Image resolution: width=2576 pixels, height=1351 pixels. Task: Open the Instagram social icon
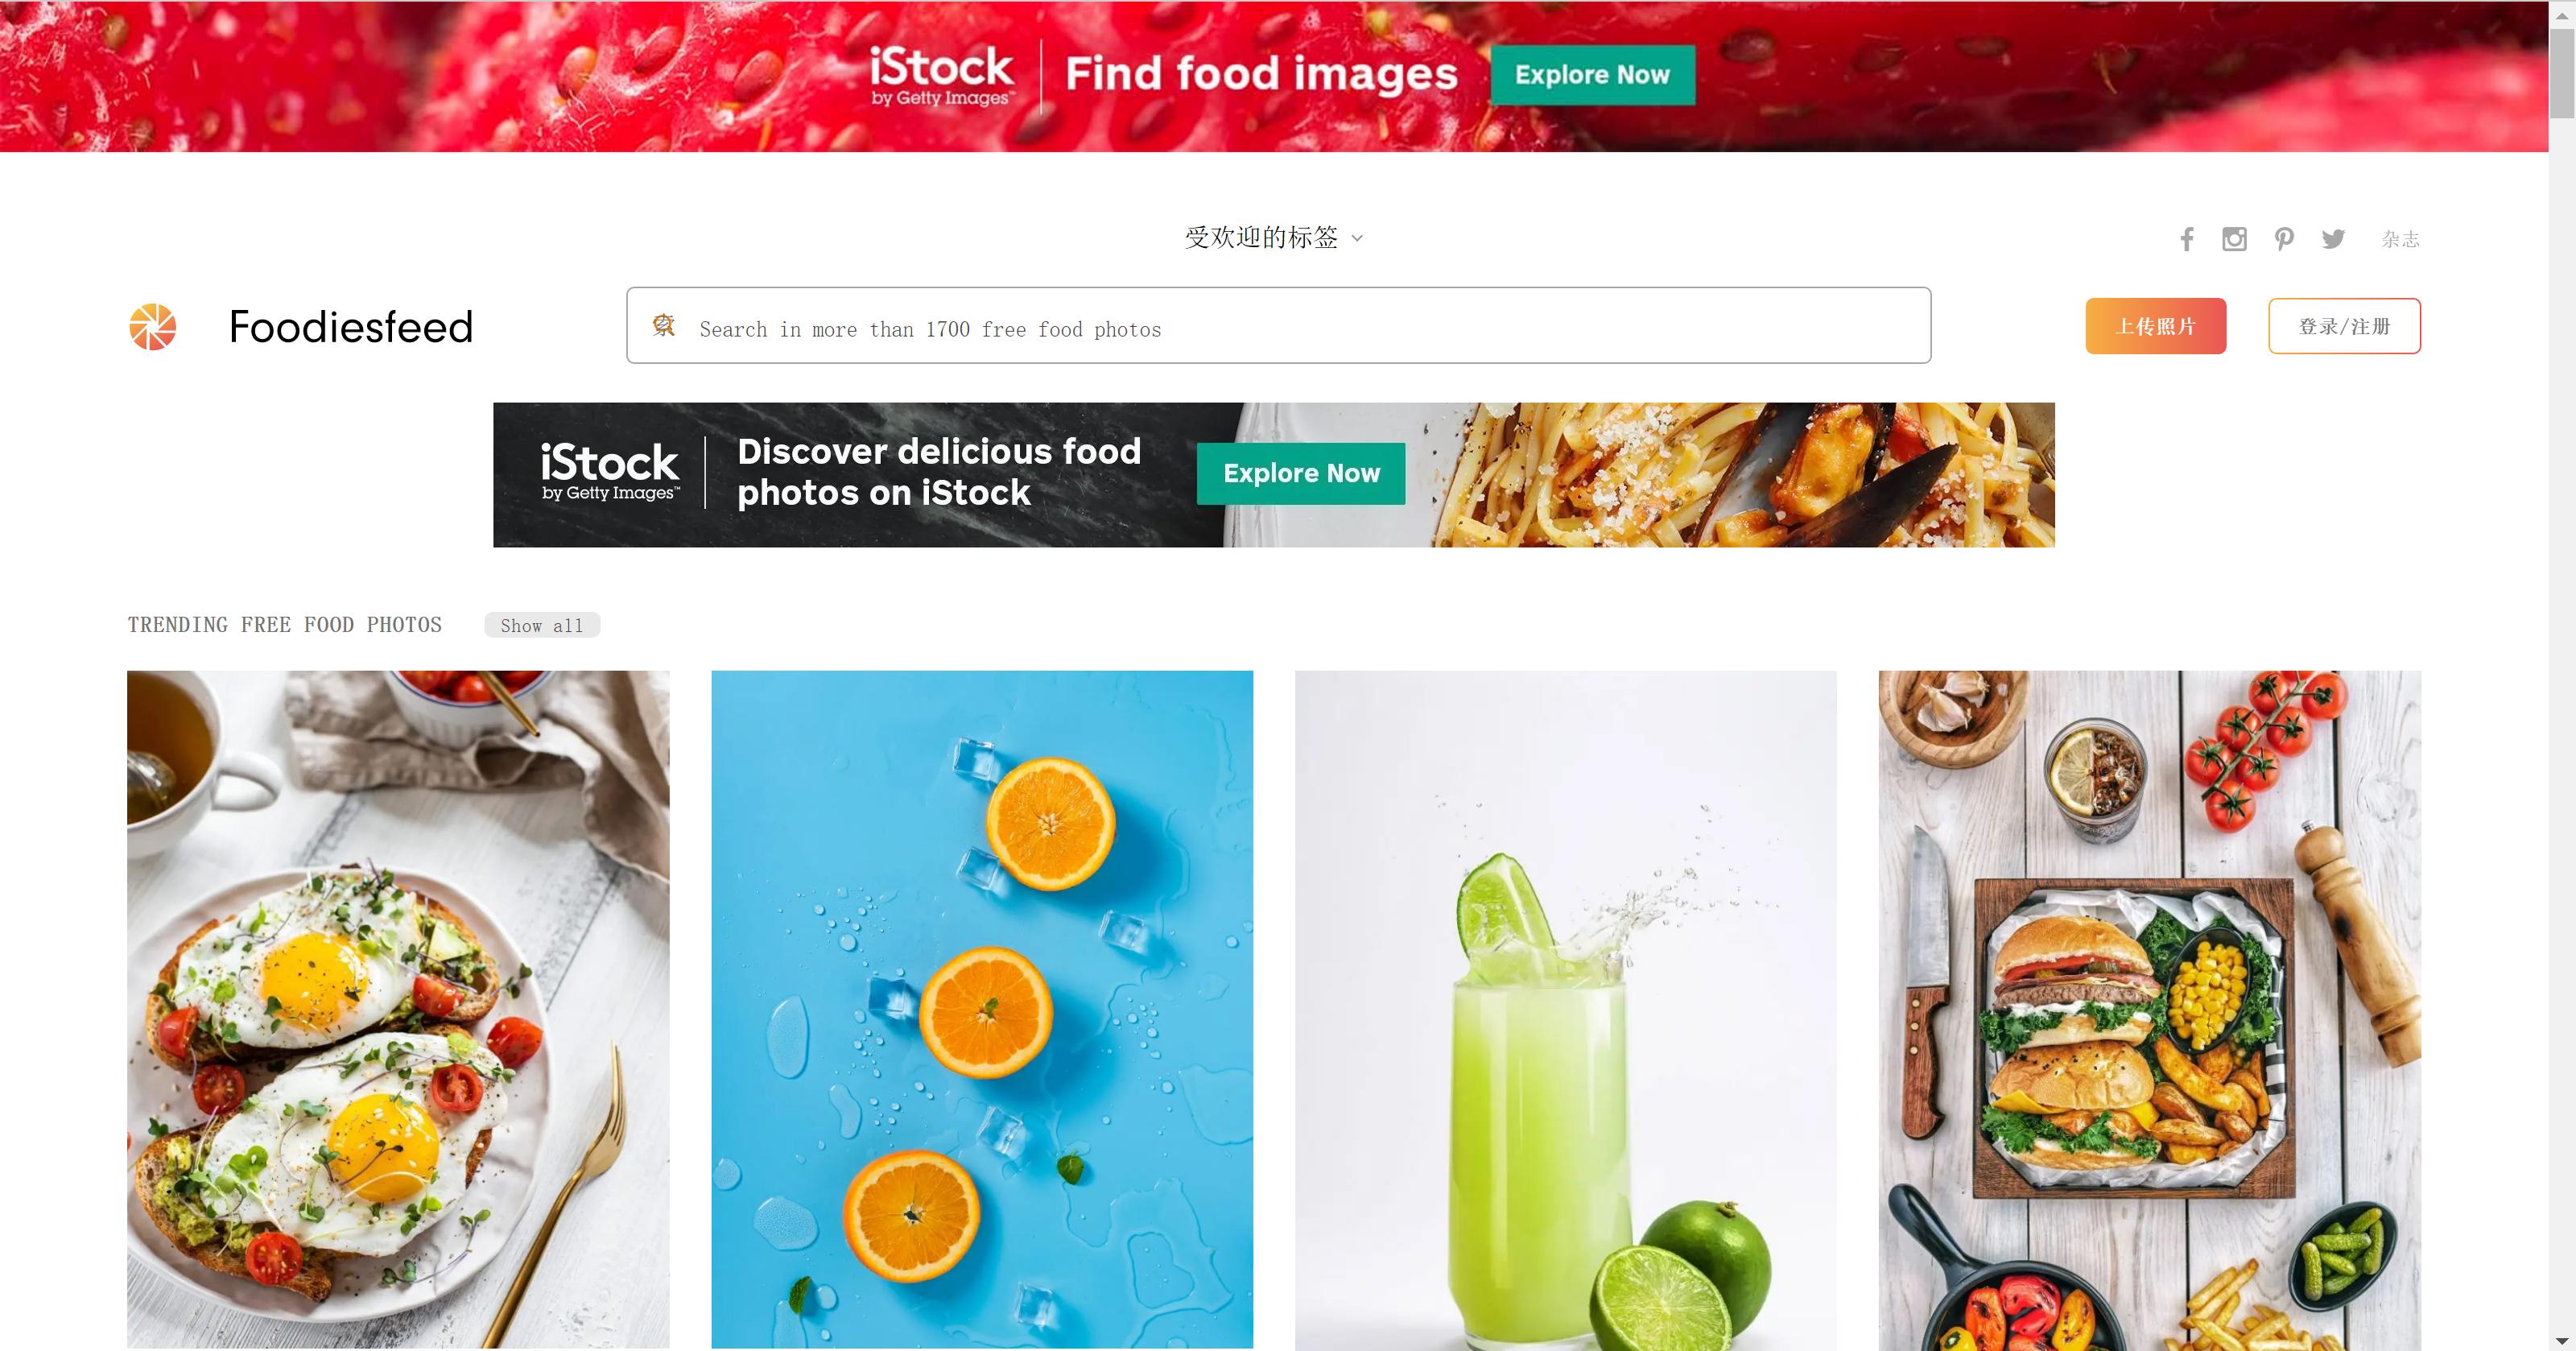click(x=2234, y=239)
